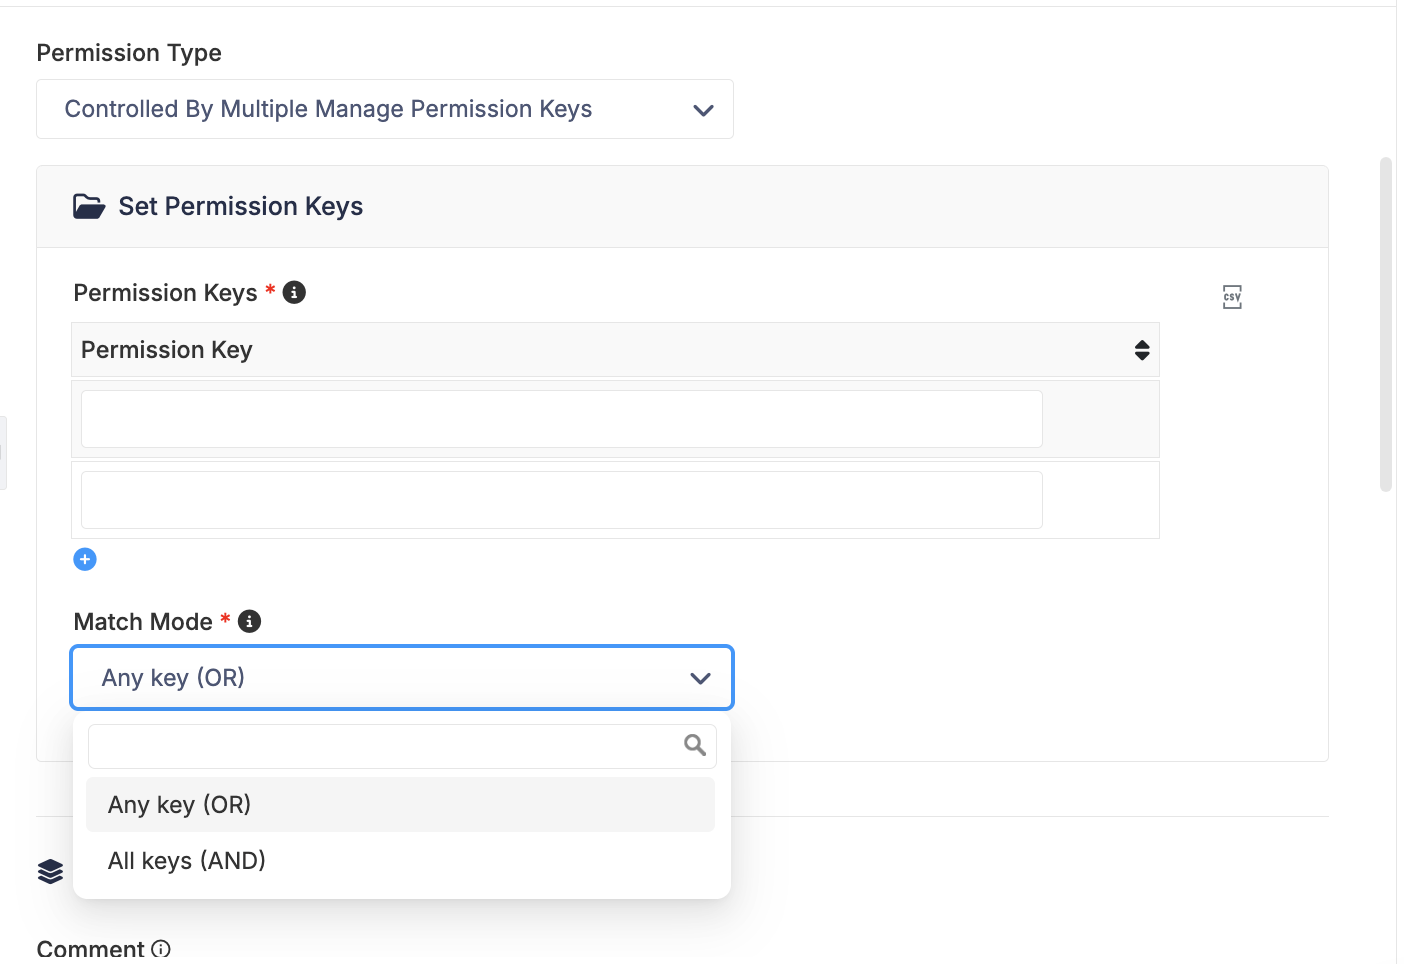The image size is (1404, 964).
Task: Click the Set Permission Keys panel title
Action: tap(241, 206)
